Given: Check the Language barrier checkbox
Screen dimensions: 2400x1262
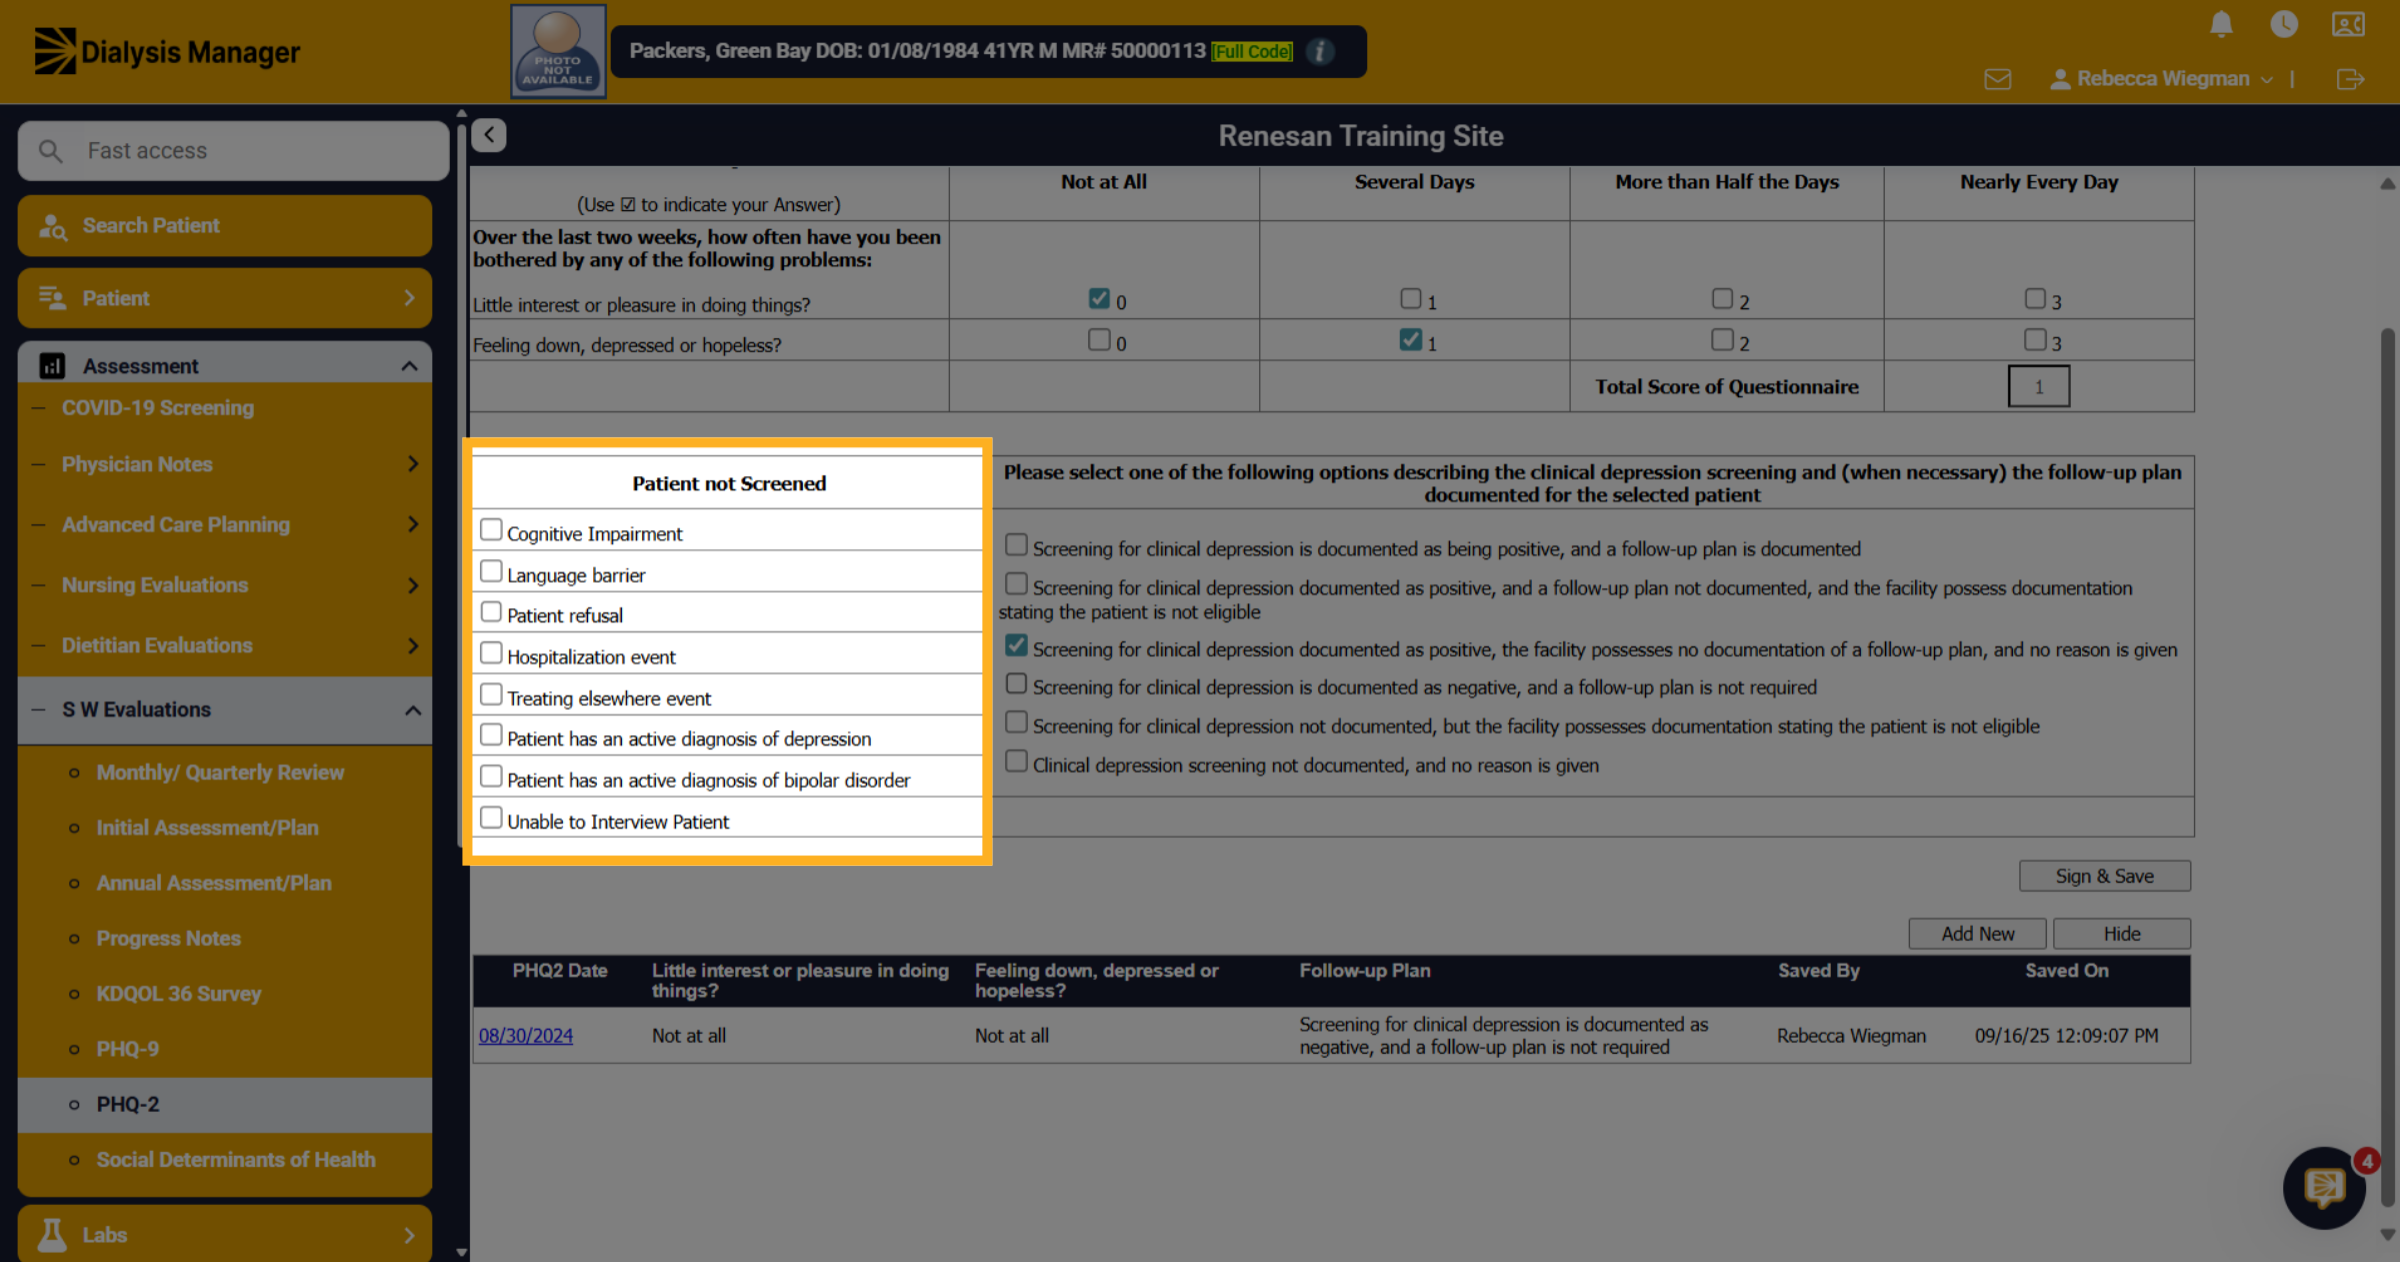Looking at the screenshot, I should [x=491, y=571].
